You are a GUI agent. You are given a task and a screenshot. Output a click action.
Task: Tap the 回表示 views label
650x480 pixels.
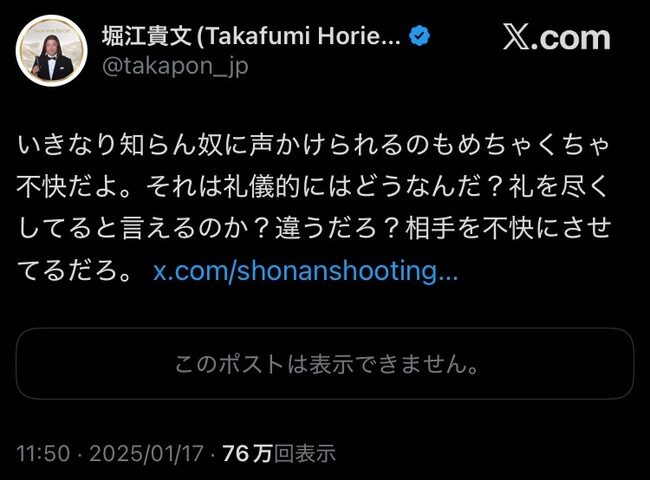pos(304,453)
